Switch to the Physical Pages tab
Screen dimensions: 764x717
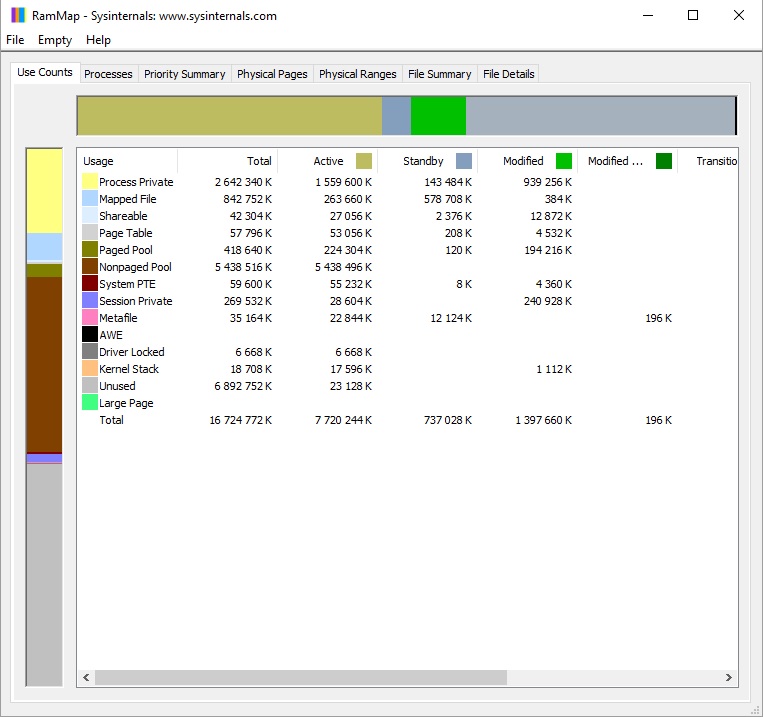(272, 74)
